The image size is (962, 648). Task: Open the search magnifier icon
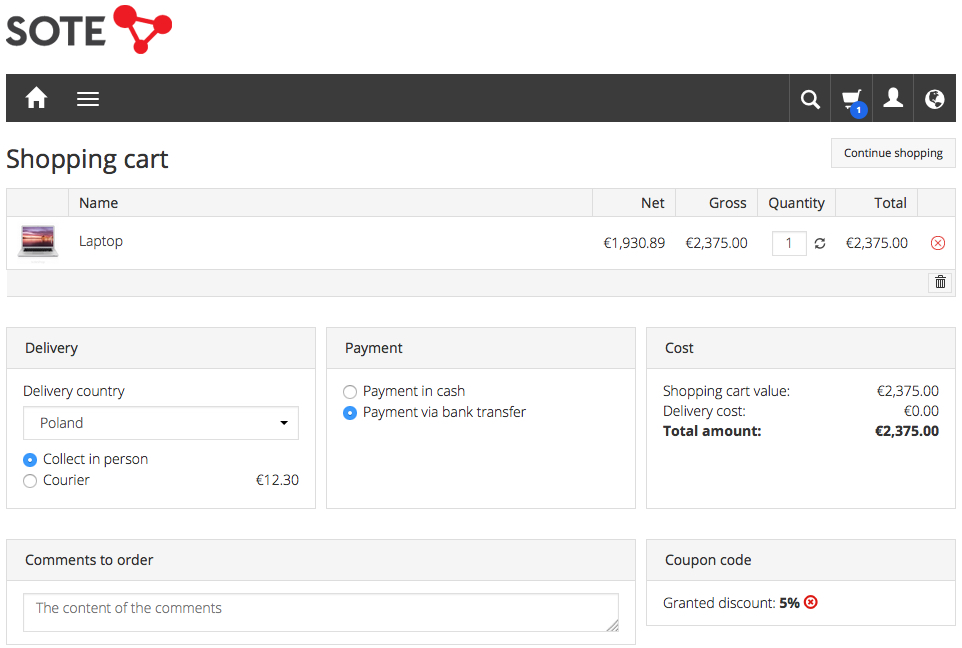click(810, 98)
